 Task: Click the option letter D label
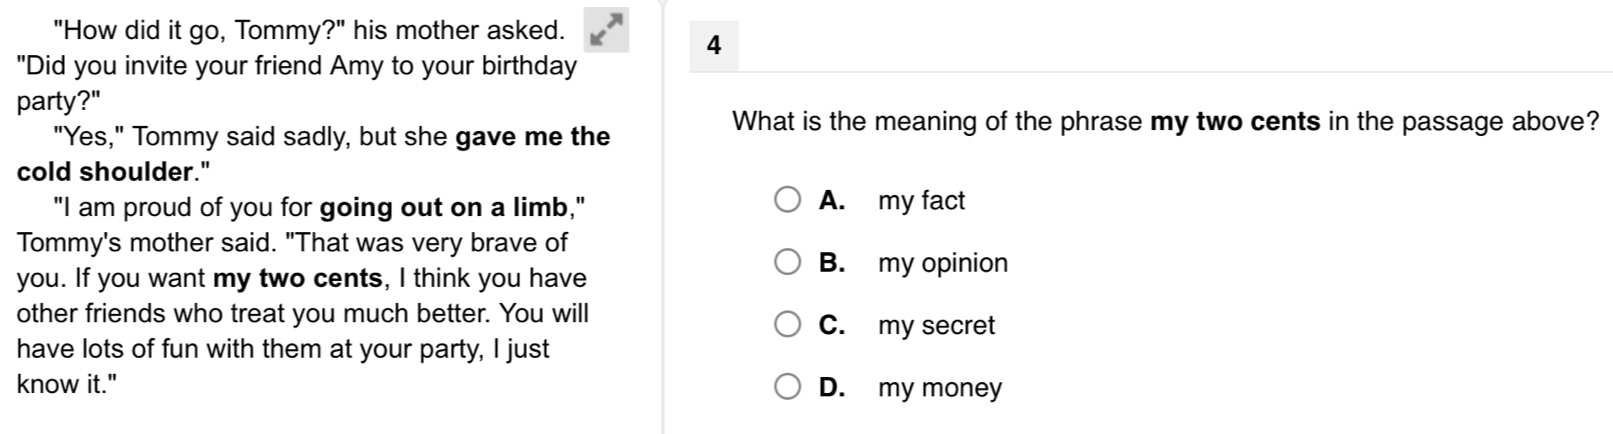click(832, 387)
